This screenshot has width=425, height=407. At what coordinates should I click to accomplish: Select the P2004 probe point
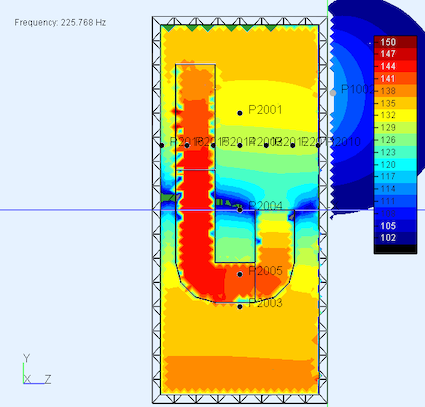pyautogui.click(x=240, y=210)
